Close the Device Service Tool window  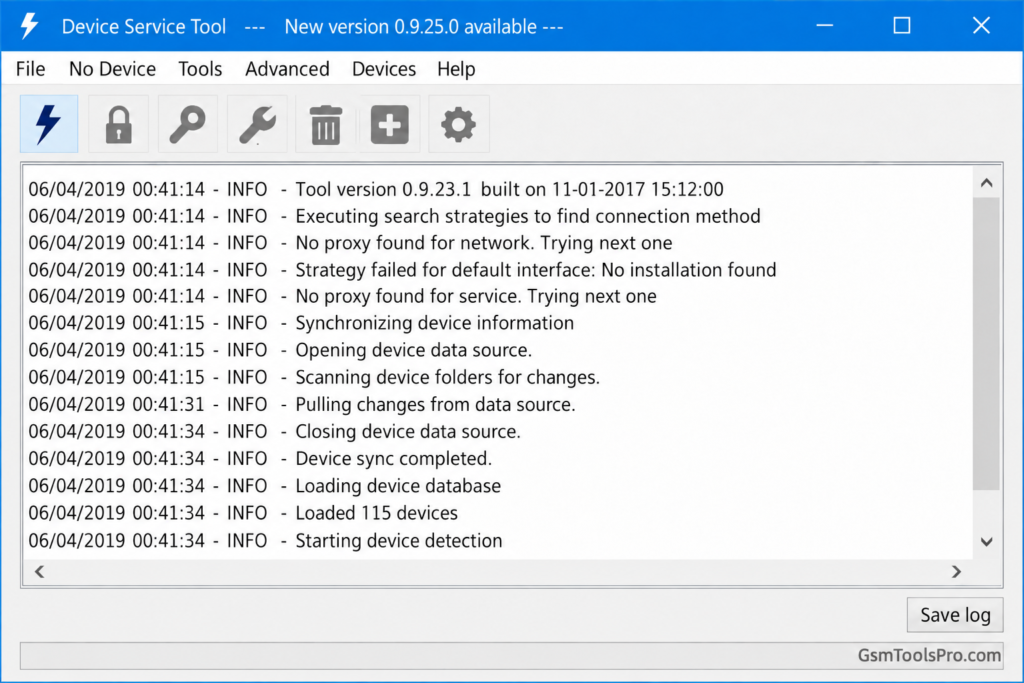coord(981,25)
